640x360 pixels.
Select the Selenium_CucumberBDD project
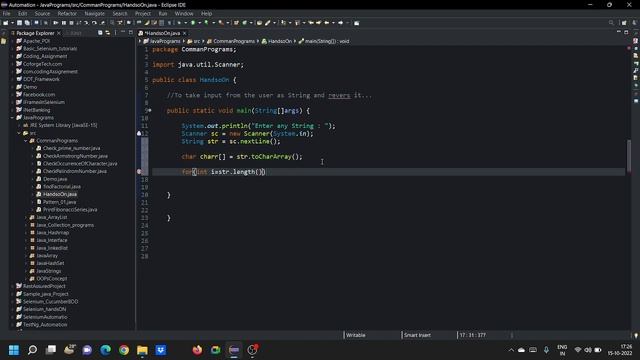(x=50, y=301)
